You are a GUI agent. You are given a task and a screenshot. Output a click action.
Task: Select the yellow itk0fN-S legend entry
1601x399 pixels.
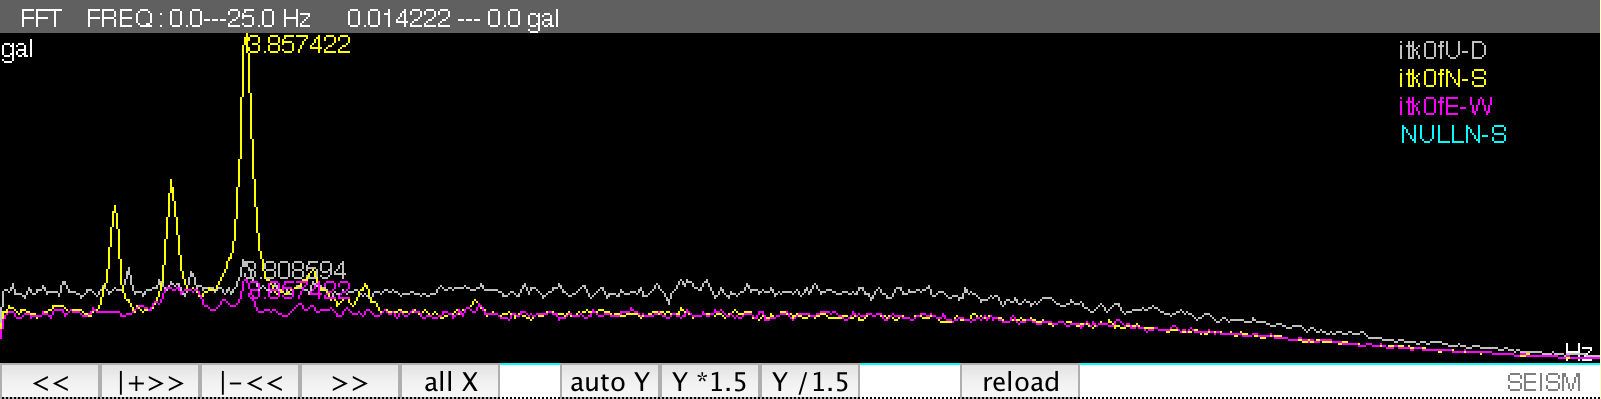(x=1442, y=78)
